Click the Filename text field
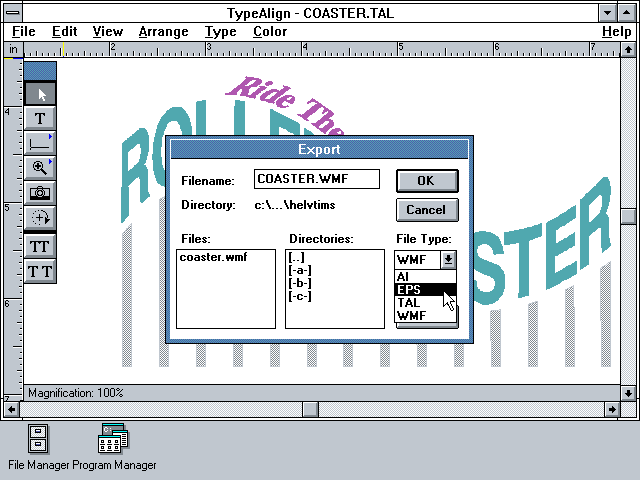Image resolution: width=640 pixels, height=480 pixels. coord(316,179)
